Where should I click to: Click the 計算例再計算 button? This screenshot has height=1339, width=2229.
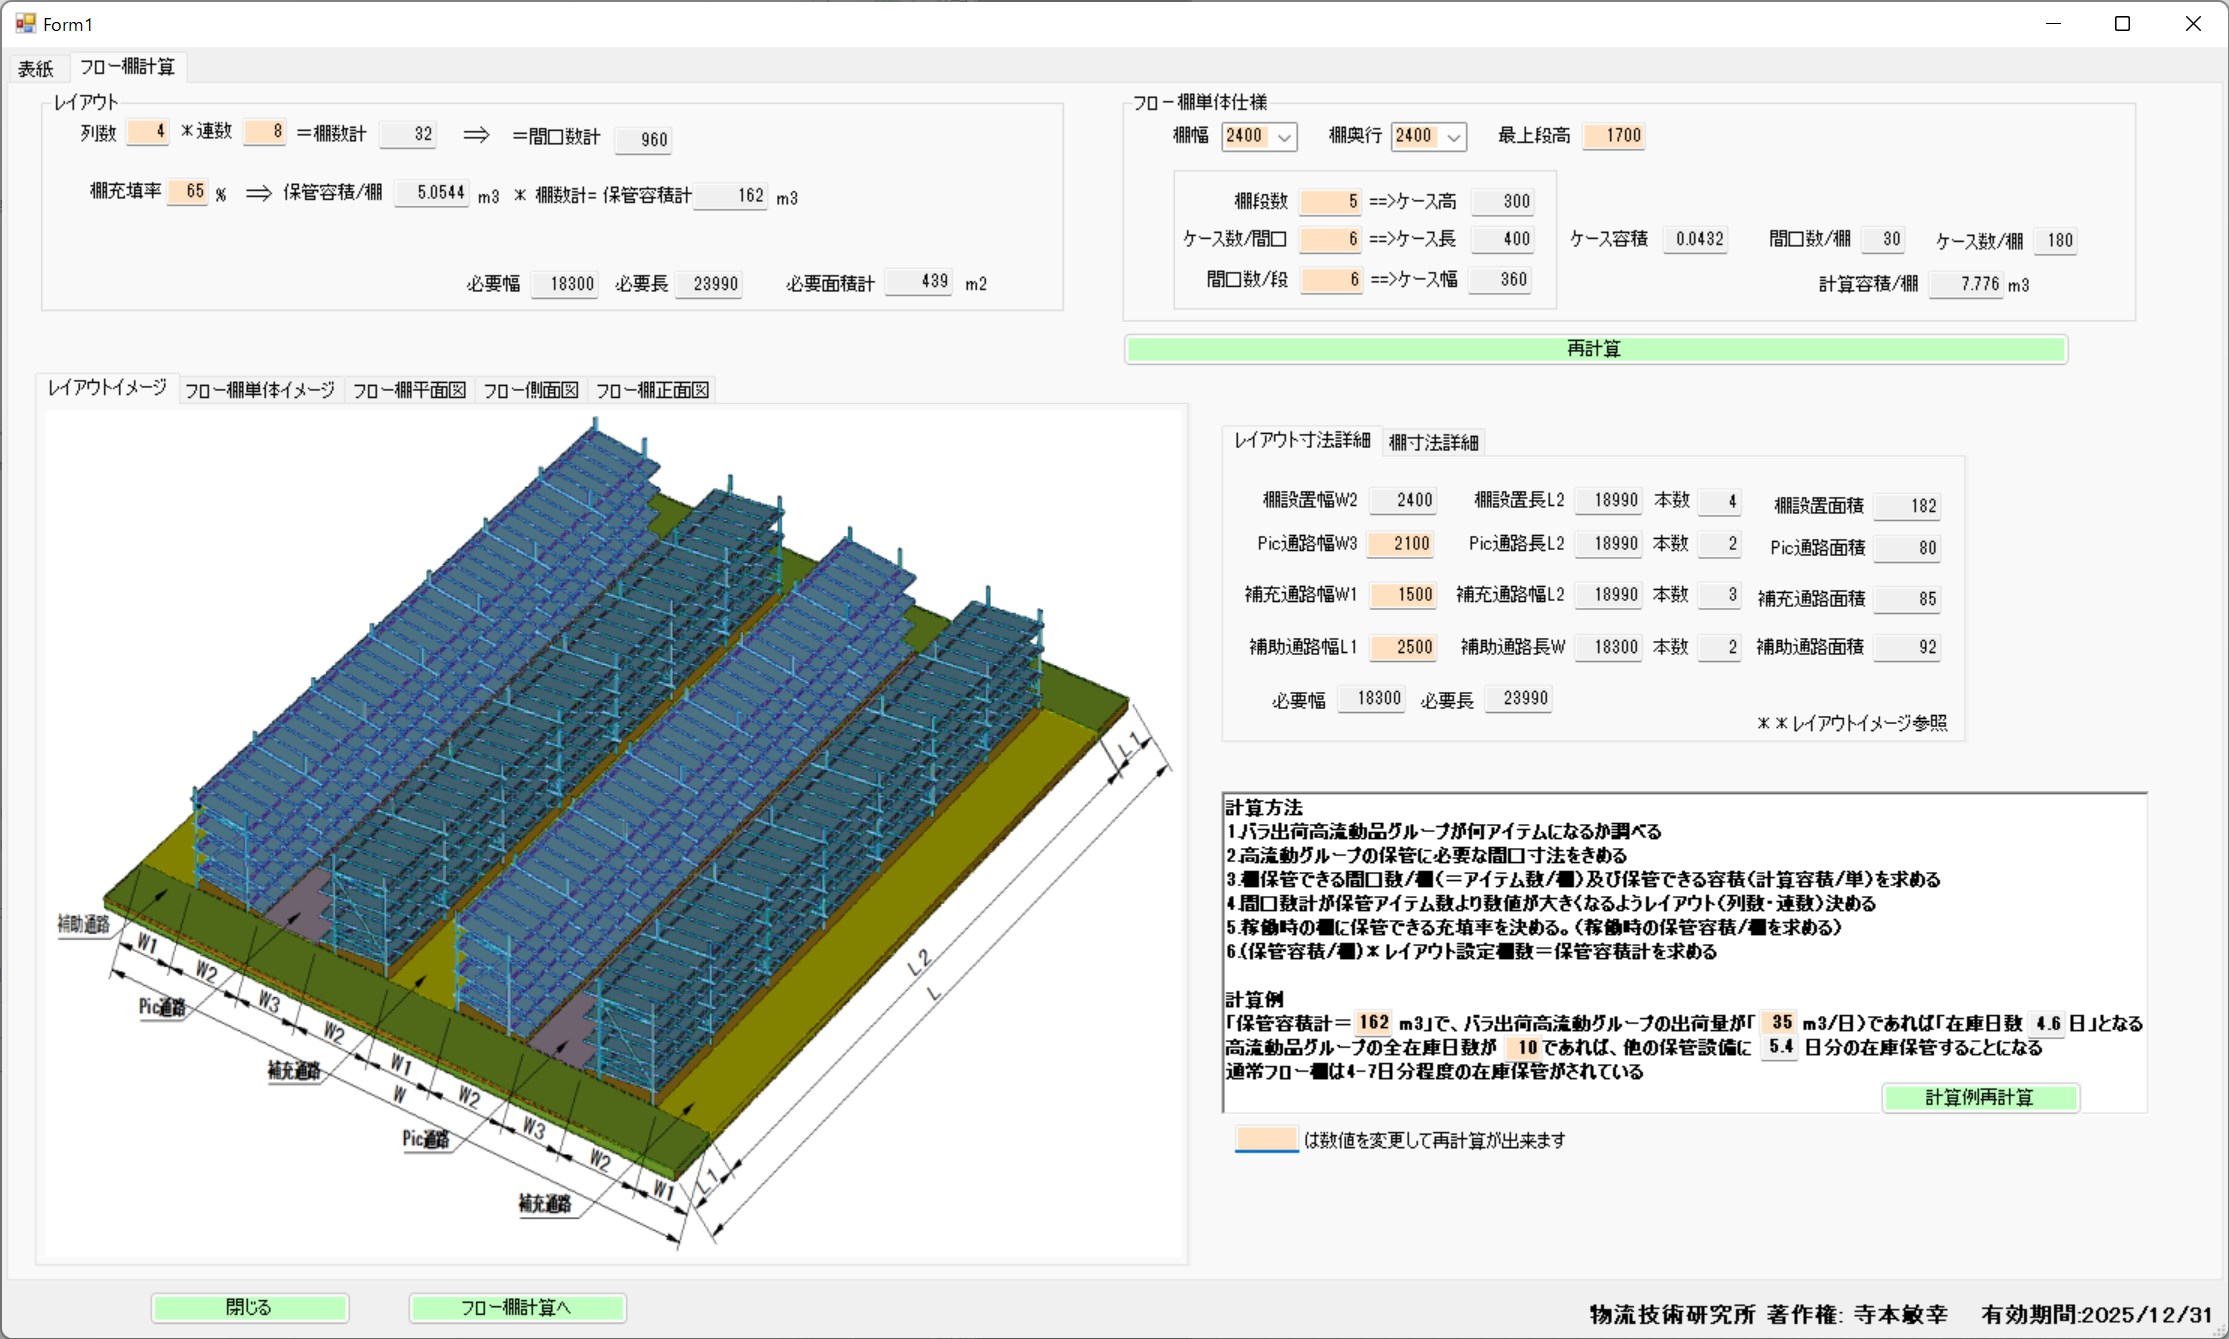coord(1979,1097)
